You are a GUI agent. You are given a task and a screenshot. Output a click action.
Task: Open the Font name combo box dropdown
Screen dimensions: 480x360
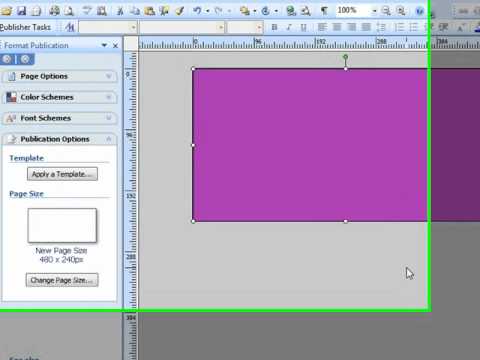221,27
